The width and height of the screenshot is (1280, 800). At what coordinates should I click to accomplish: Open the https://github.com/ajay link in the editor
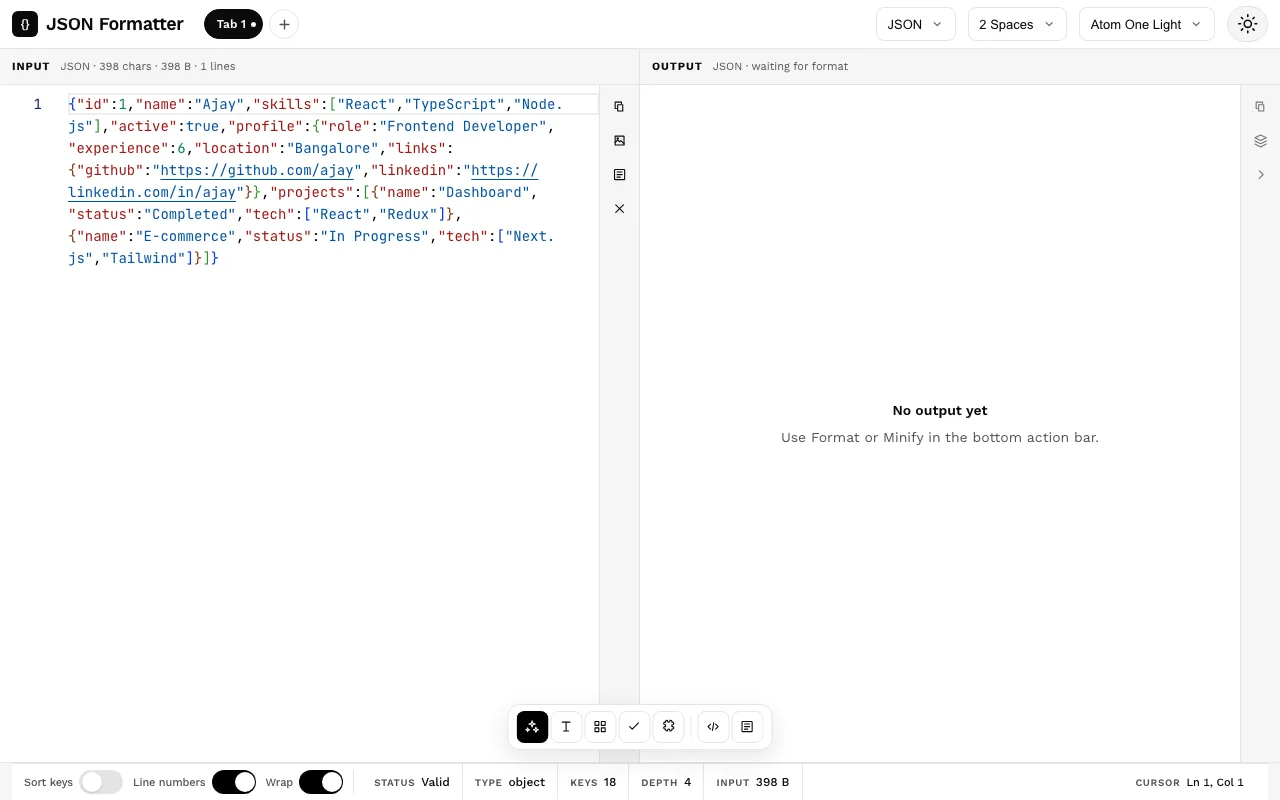[x=256, y=170]
